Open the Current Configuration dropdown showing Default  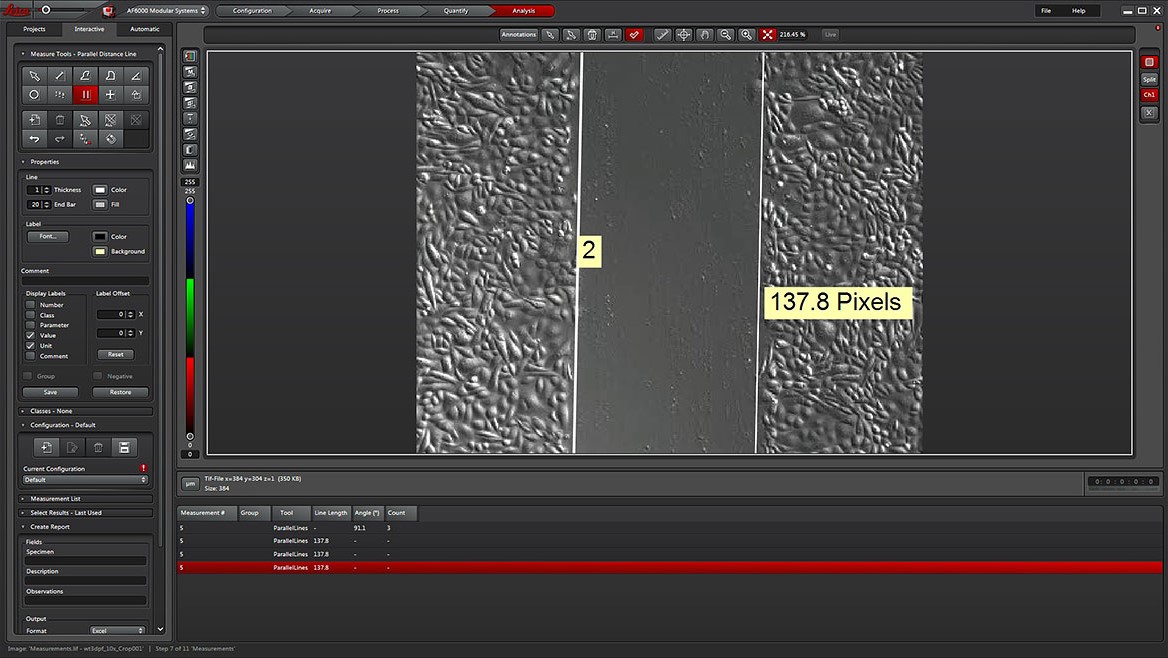pos(85,479)
